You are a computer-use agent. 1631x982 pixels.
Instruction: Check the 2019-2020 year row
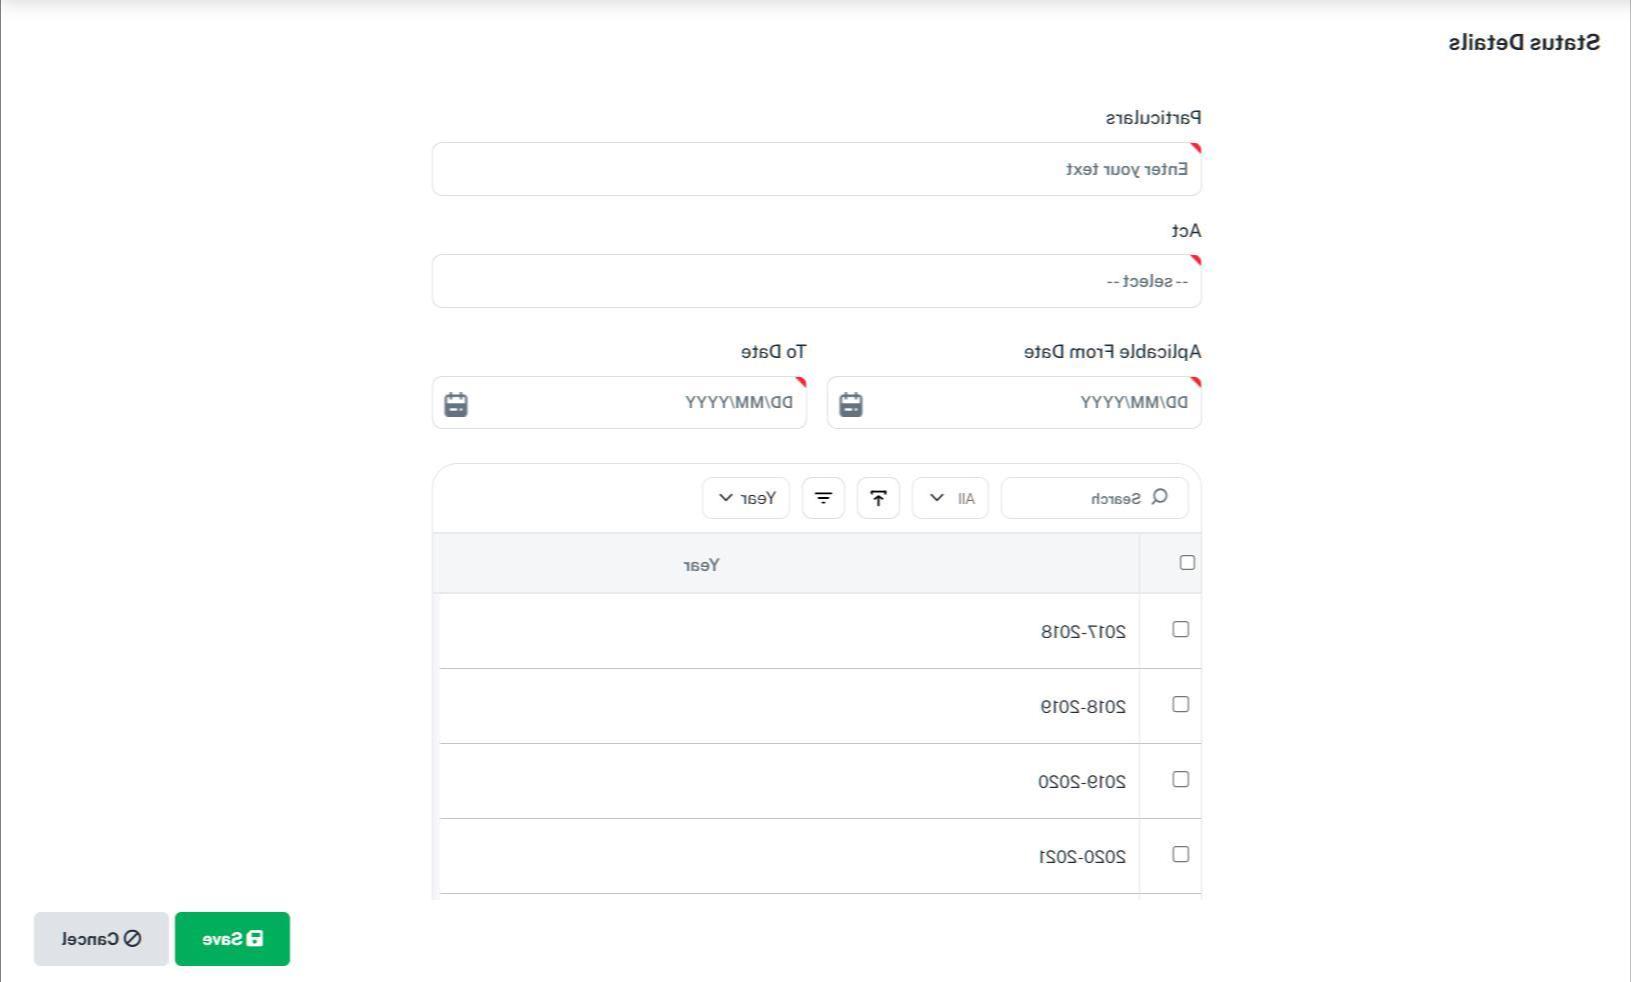(x=1180, y=779)
